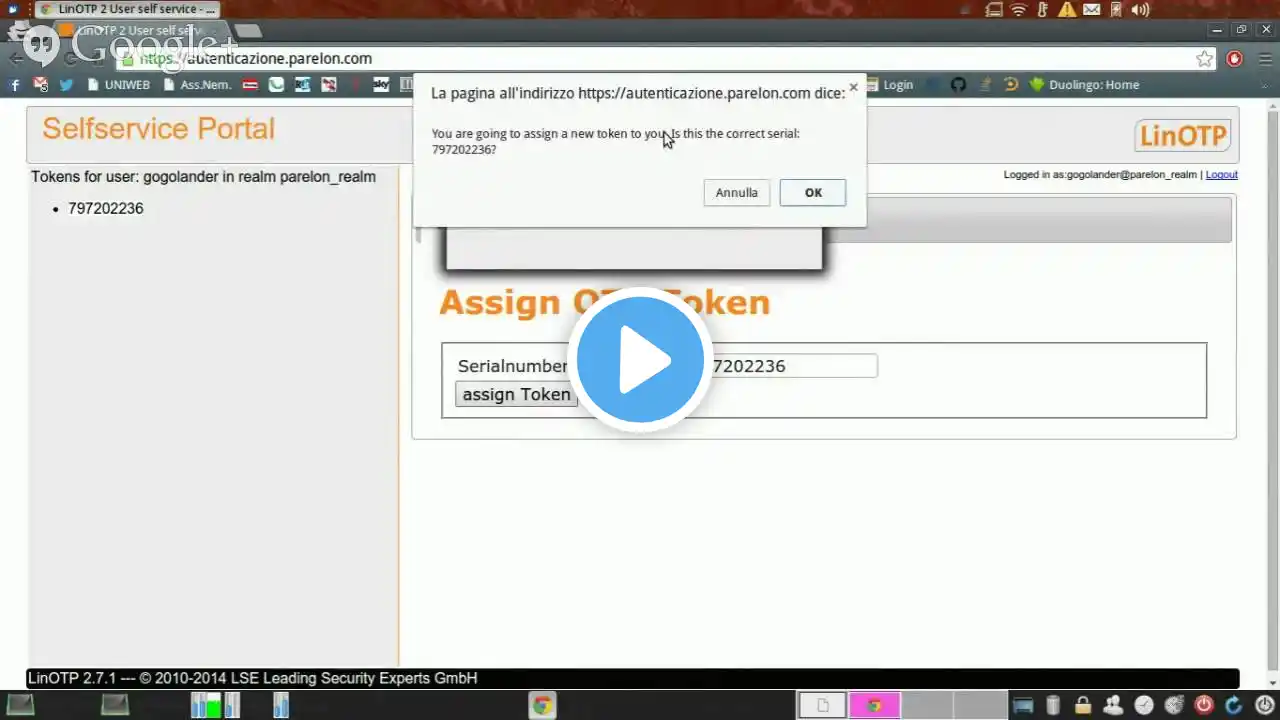1280x720 pixels.
Task: Open a new browser tab
Action: pyautogui.click(x=247, y=31)
